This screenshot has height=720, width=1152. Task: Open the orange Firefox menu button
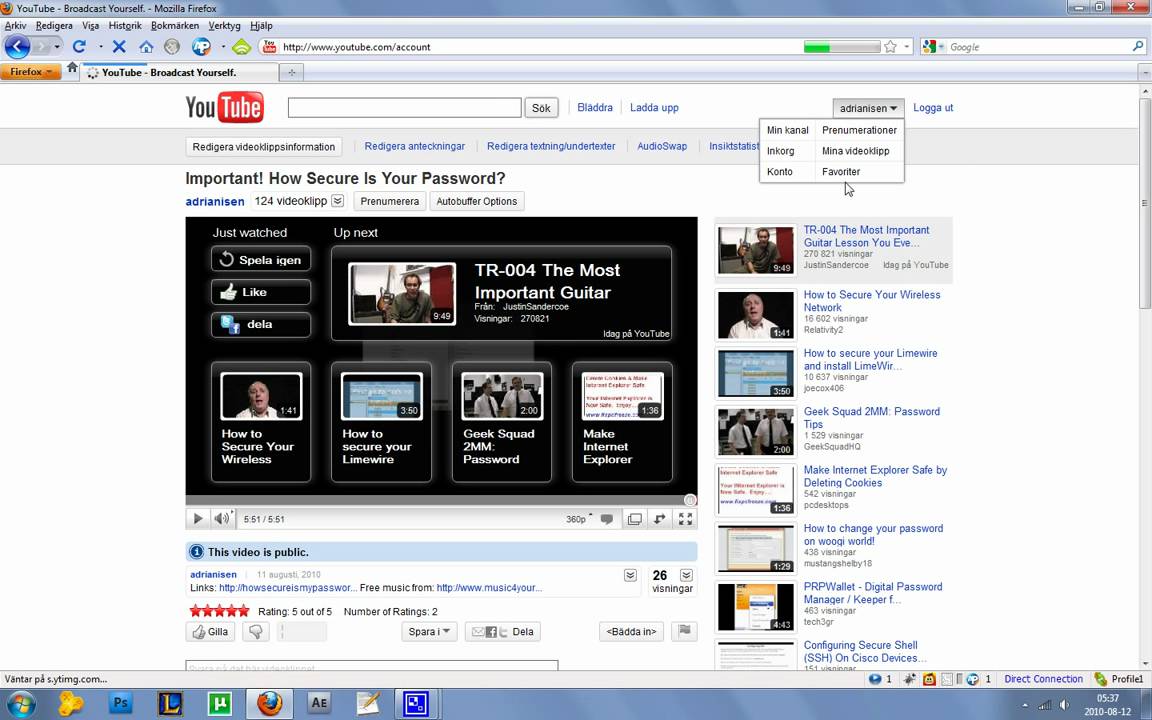pyautogui.click(x=30, y=72)
